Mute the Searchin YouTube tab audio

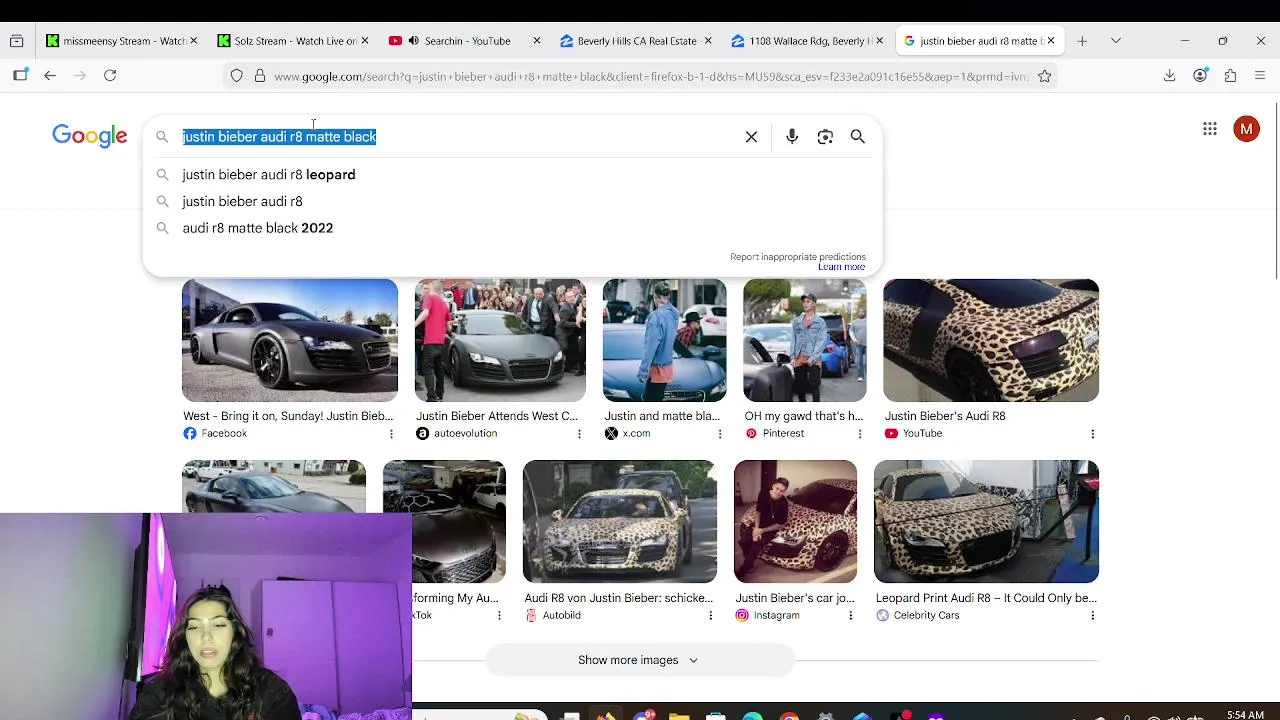tap(413, 41)
